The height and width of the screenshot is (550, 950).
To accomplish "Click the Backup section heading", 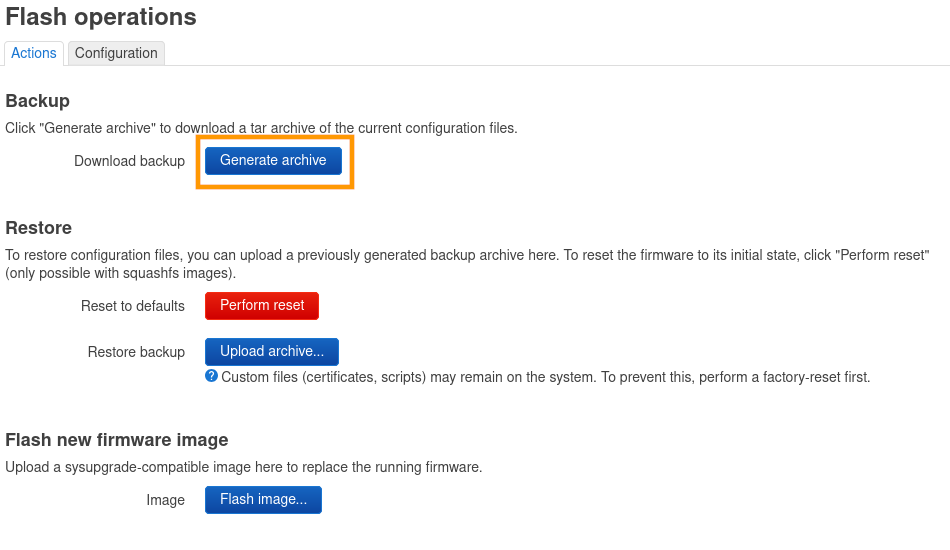I will tap(38, 101).
